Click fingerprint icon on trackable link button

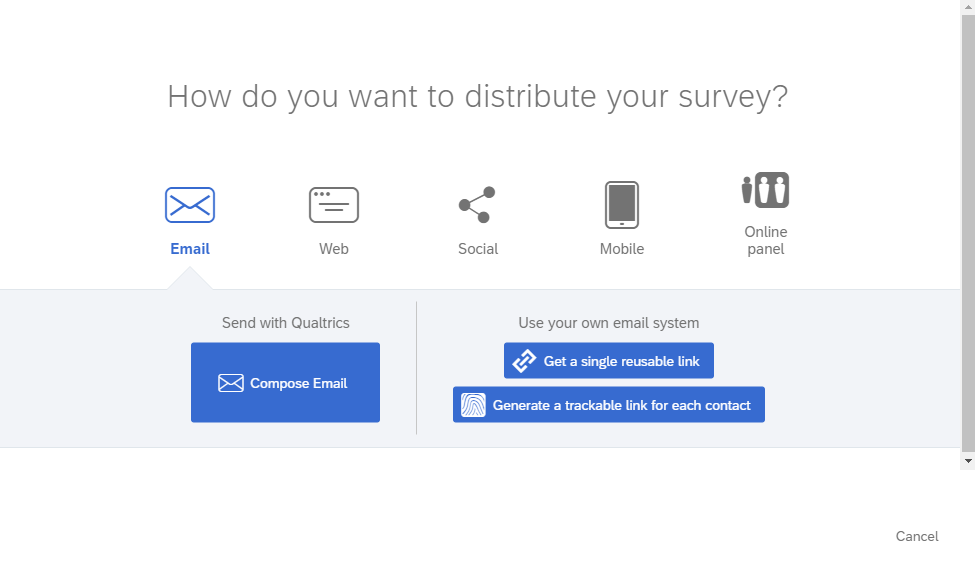(x=473, y=405)
